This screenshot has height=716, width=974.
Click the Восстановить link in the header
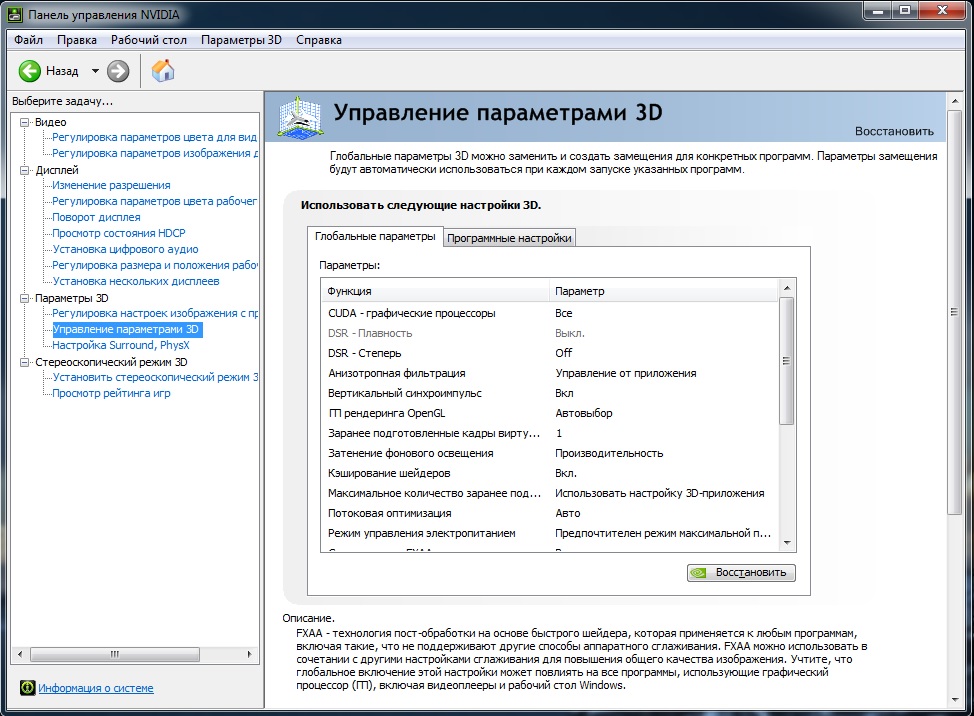[x=894, y=131]
